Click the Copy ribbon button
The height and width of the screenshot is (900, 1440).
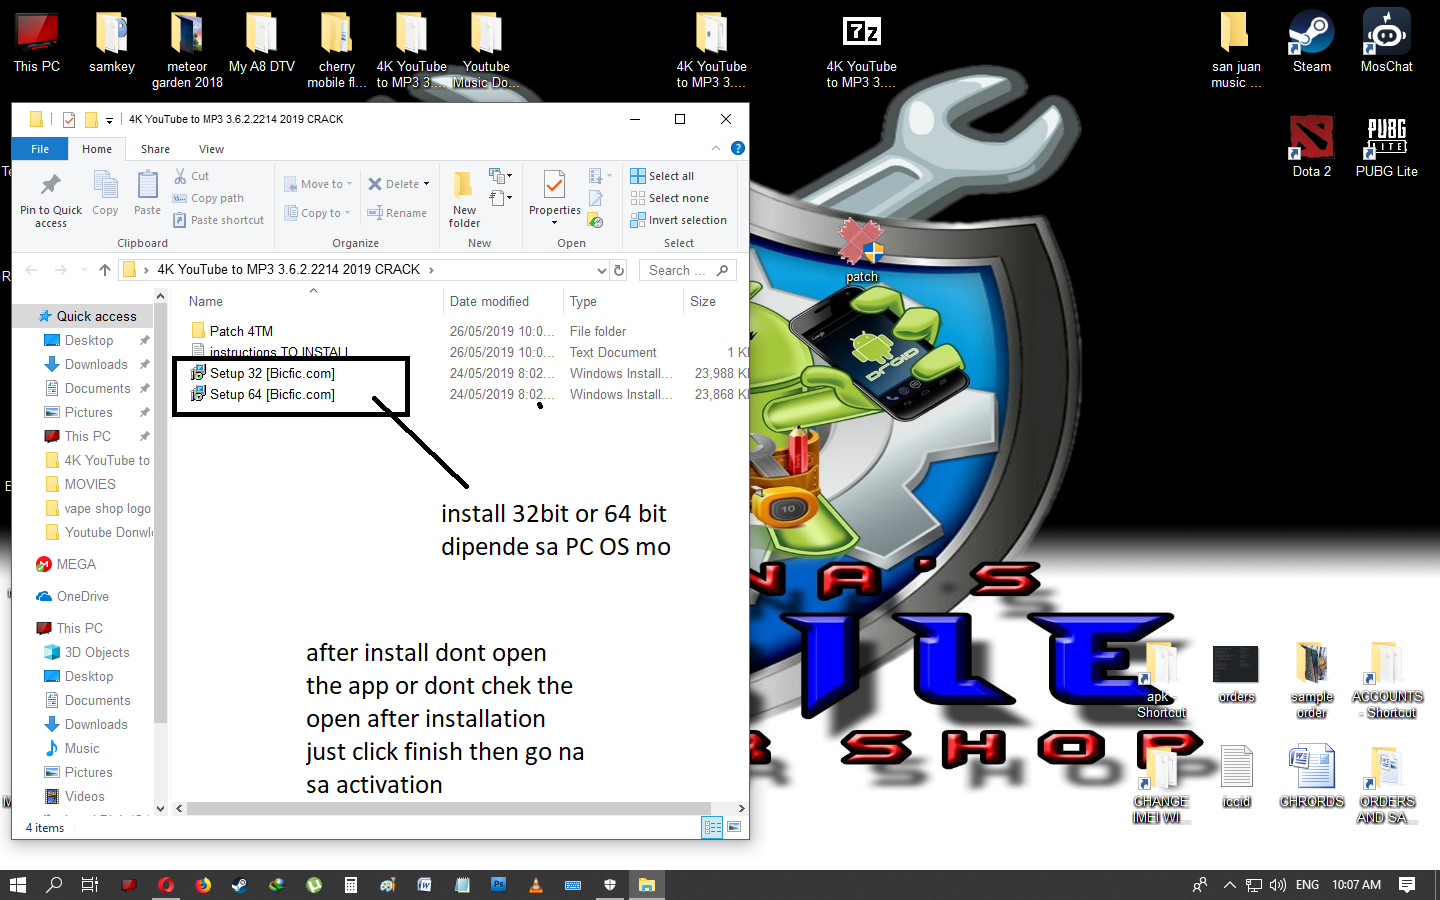click(105, 193)
